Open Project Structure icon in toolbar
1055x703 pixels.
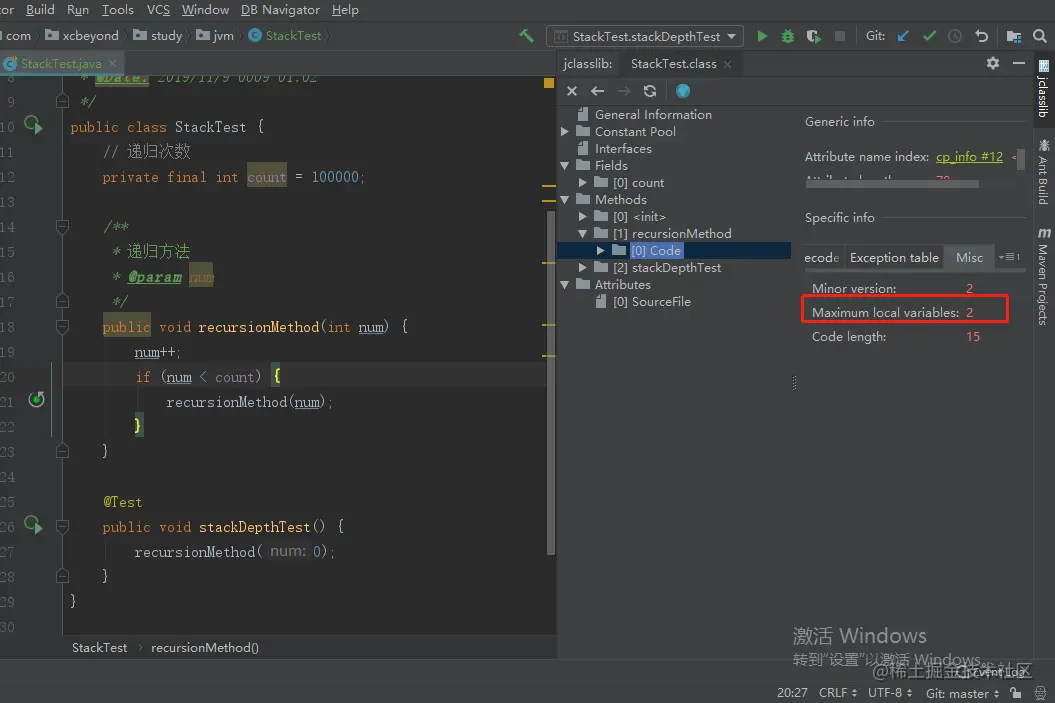point(1013,36)
